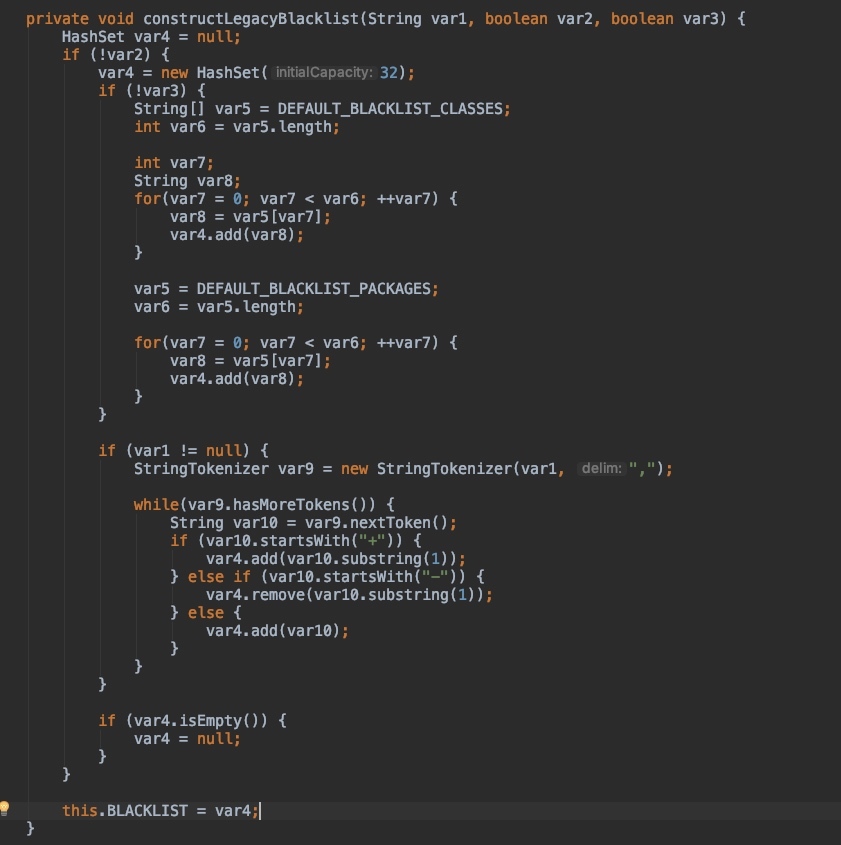Click the number 32 in HashSet constructor
Image resolution: width=841 pixels, height=845 pixels.
[390, 73]
